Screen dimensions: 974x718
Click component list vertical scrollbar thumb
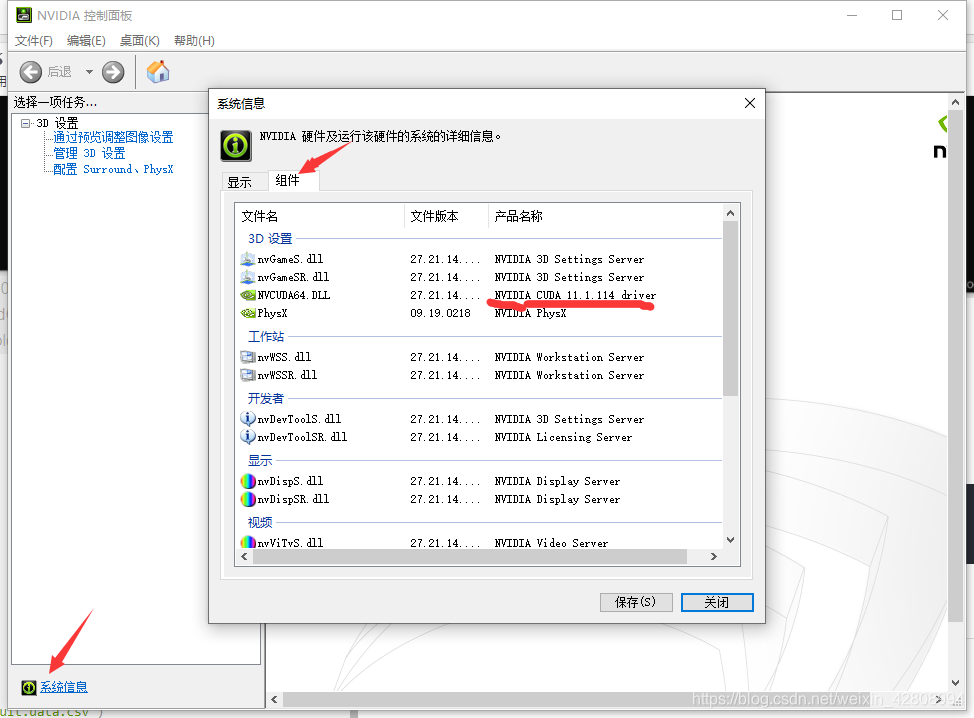click(x=730, y=308)
